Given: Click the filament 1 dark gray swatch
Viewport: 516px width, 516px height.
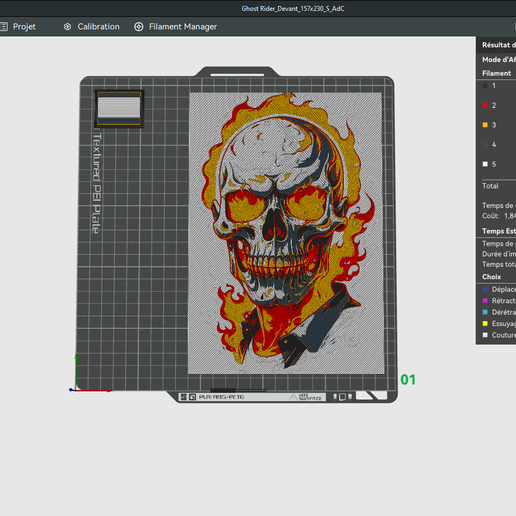Looking at the screenshot, I should [x=485, y=86].
